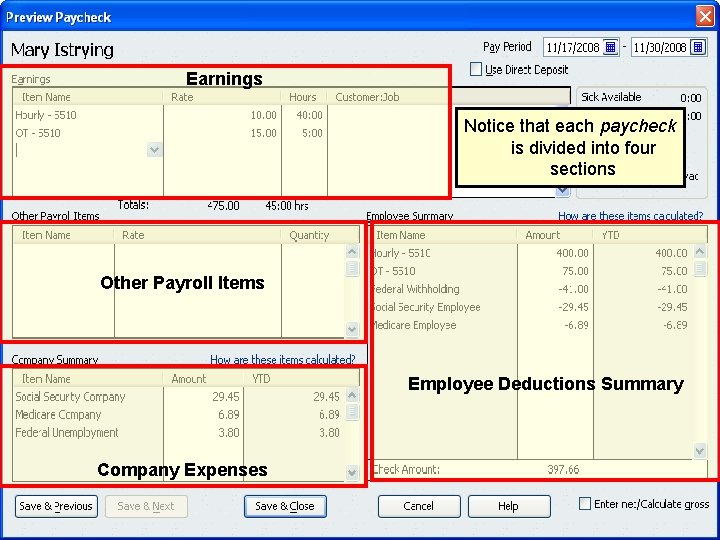
Task: Cancel the paycheck preview
Action: pos(419,506)
